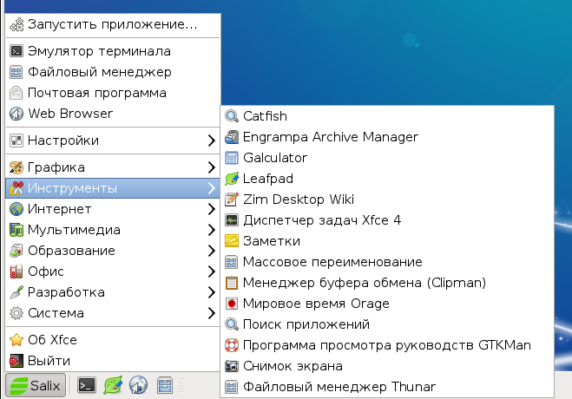Launch Массовое переименование entry
The height and width of the screenshot is (399, 572).
387,262
